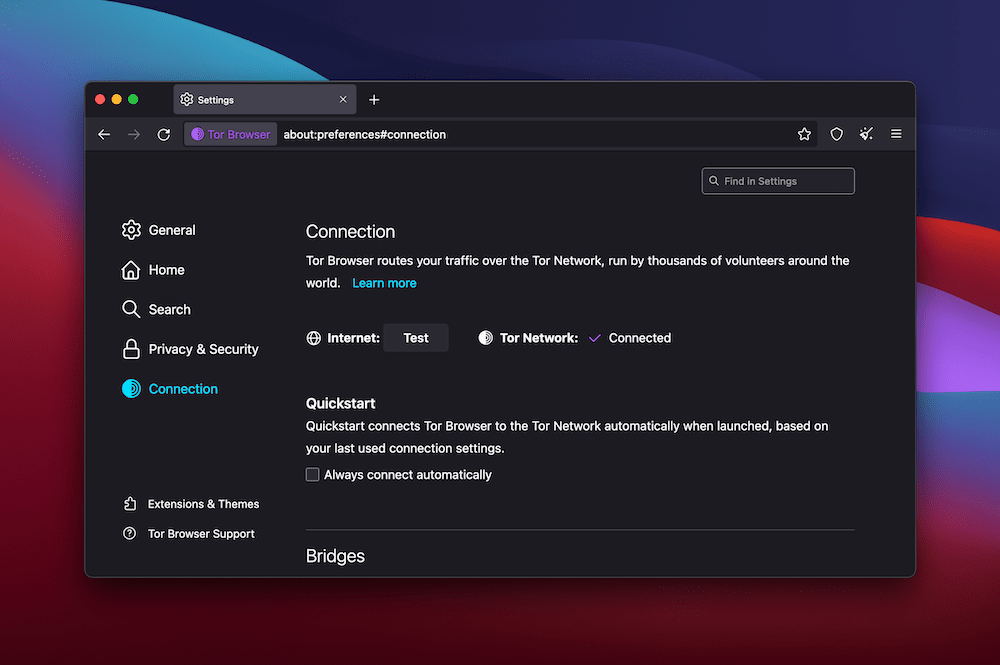Click the purple Tor Browser circuit button
The height and width of the screenshot is (665, 1000).
pos(230,133)
